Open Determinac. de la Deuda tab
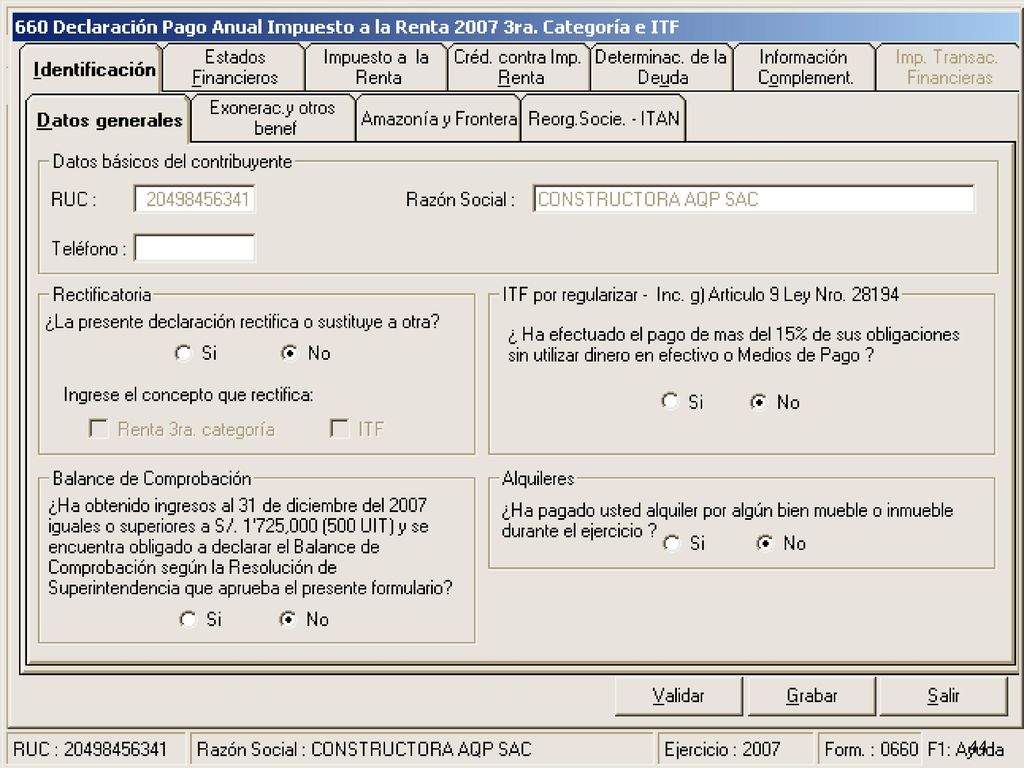Image resolution: width=1024 pixels, height=768 pixels. pos(662,67)
